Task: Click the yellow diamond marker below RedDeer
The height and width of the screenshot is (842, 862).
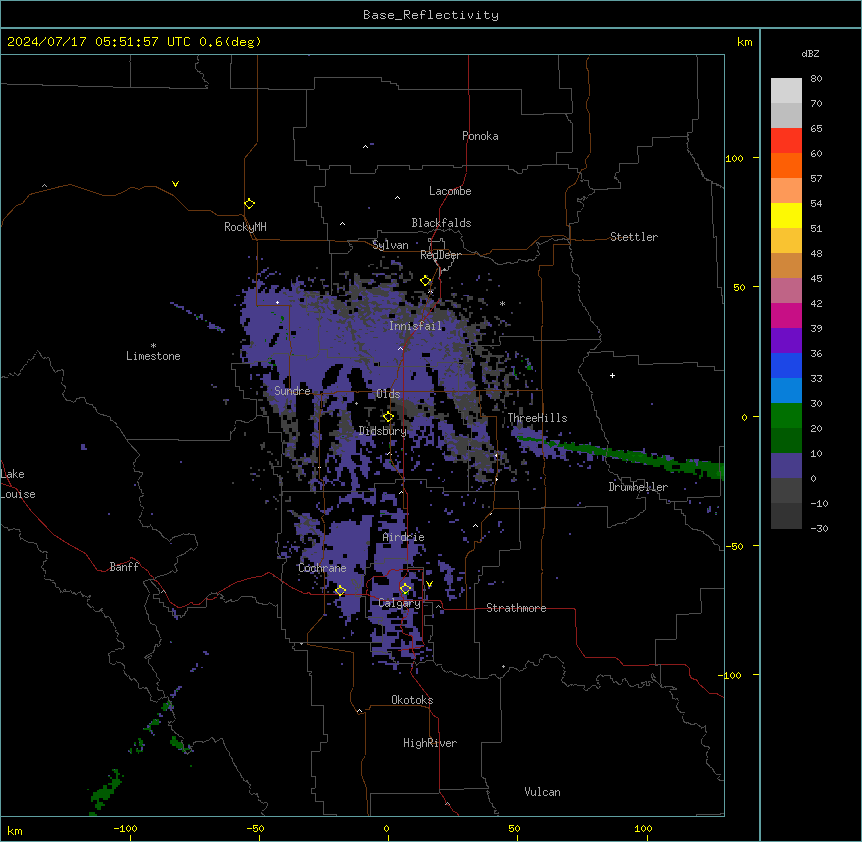Action: pyautogui.click(x=426, y=281)
